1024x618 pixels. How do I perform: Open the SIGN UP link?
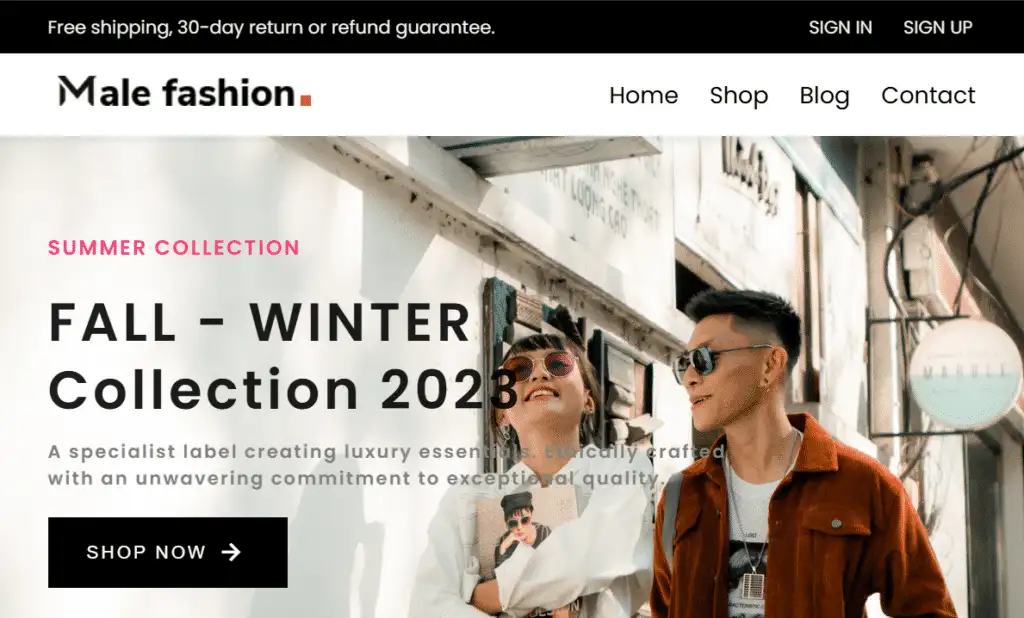(x=938, y=27)
